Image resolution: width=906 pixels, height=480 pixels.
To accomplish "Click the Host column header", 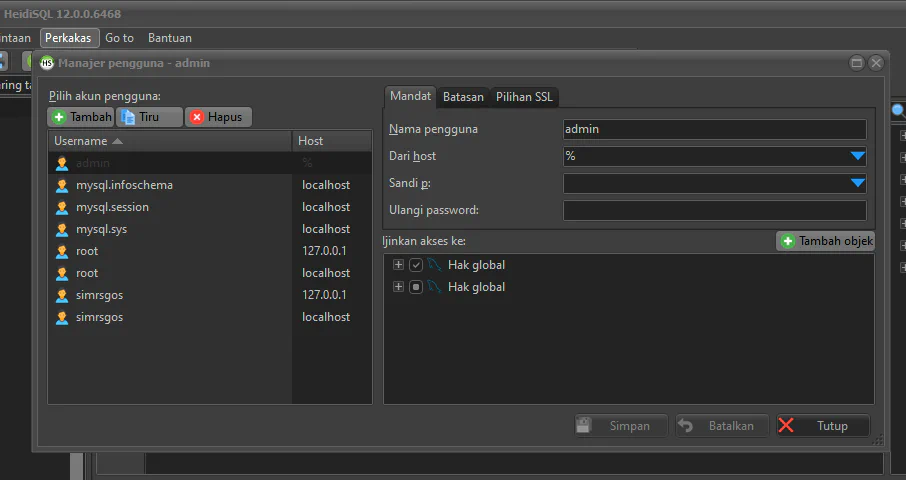I will tap(332, 141).
